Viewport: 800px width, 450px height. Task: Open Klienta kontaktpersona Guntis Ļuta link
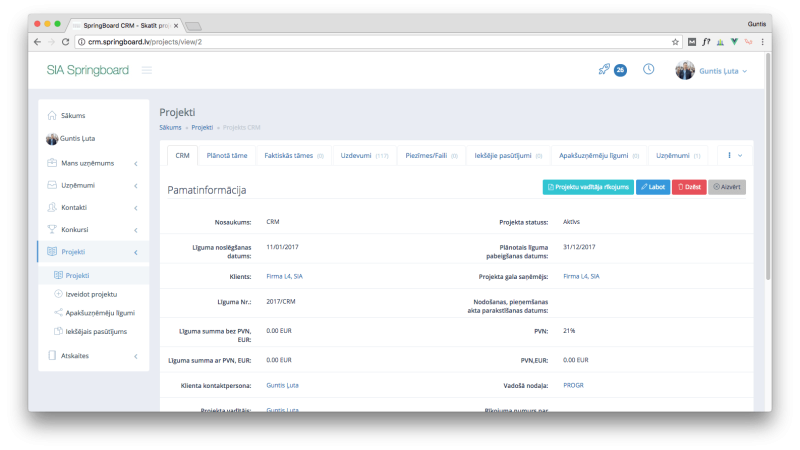pyautogui.click(x=282, y=386)
